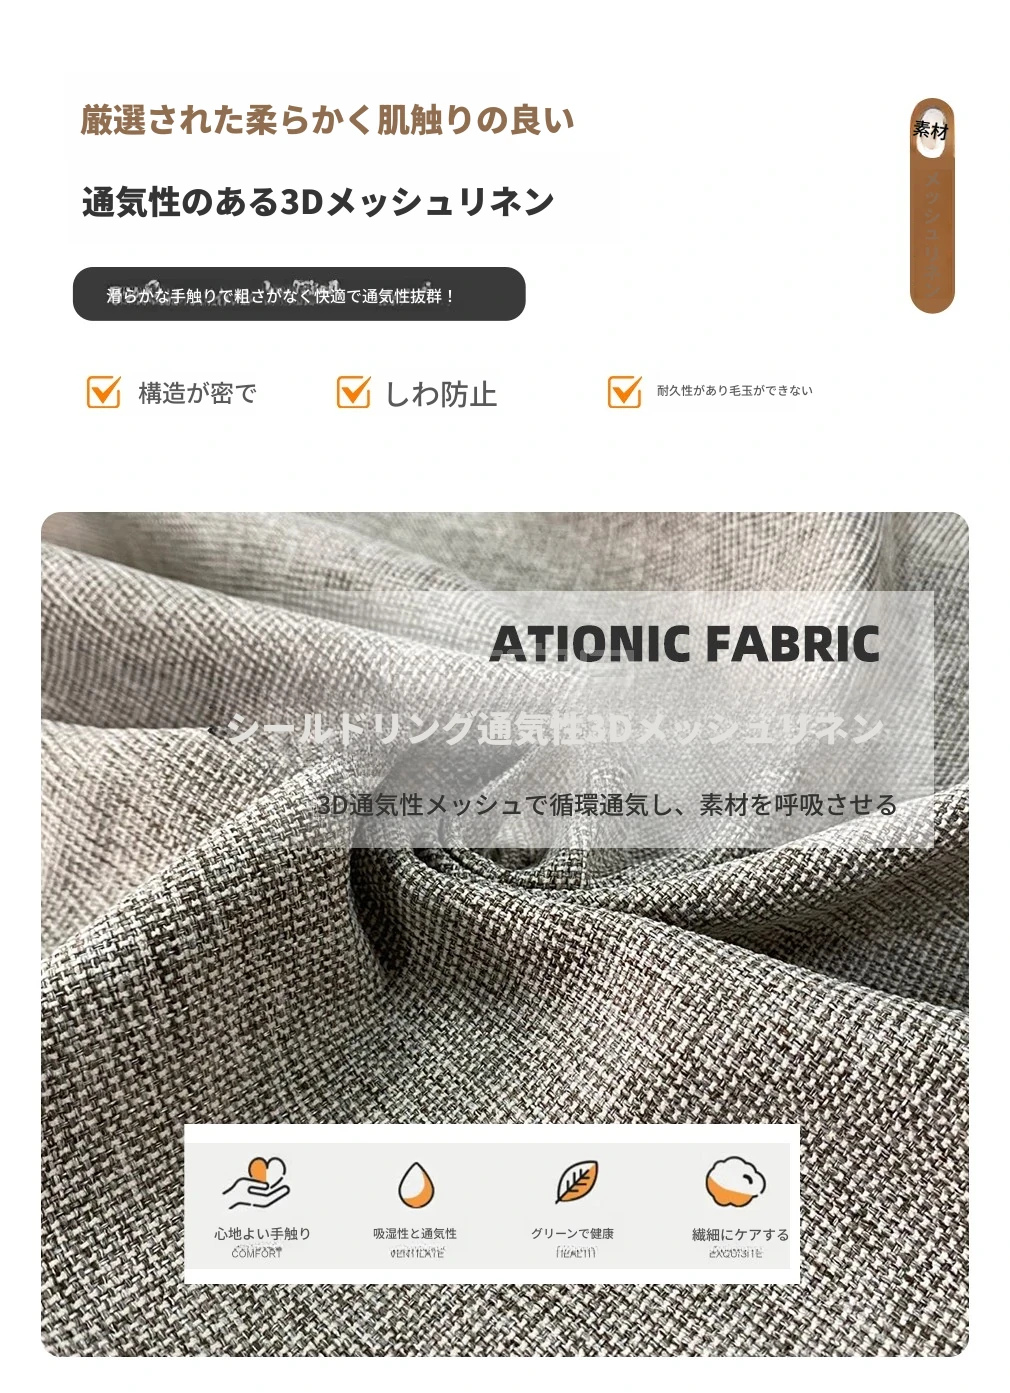Click the hand holding heart comfort icon
Image resolution: width=1010 pixels, height=1393 pixels.
tap(256, 1185)
